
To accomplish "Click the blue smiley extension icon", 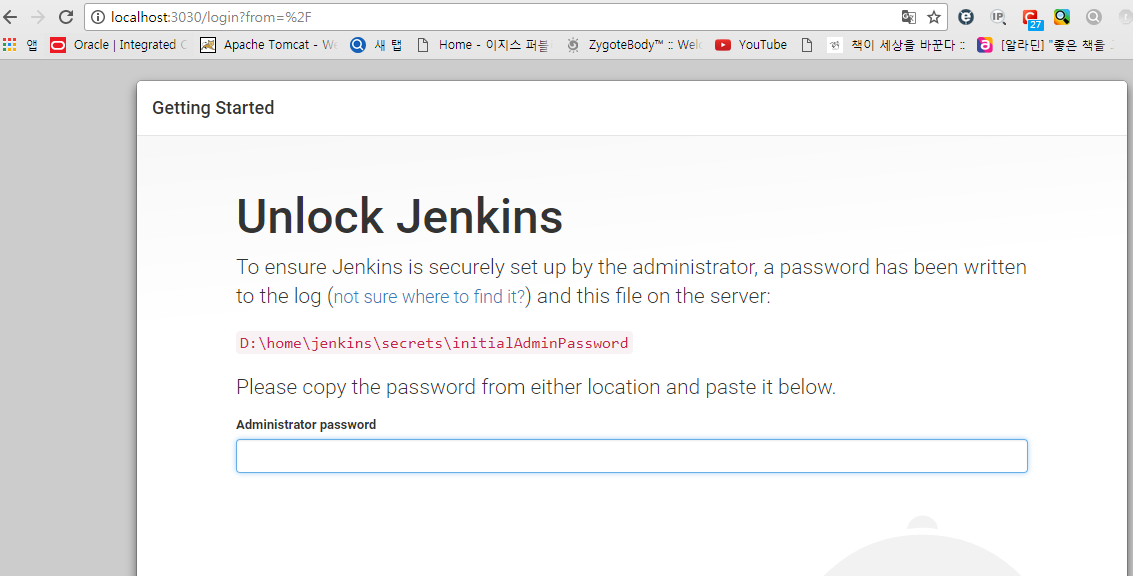I will [x=966, y=17].
